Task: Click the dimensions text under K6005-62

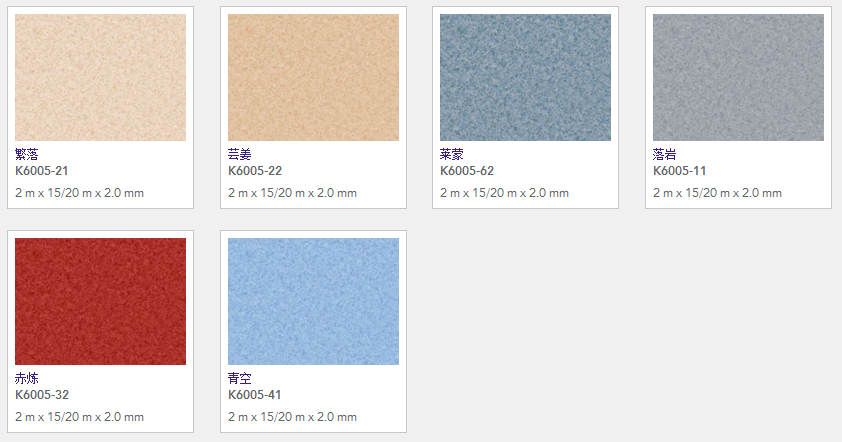Action: [x=504, y=193]
